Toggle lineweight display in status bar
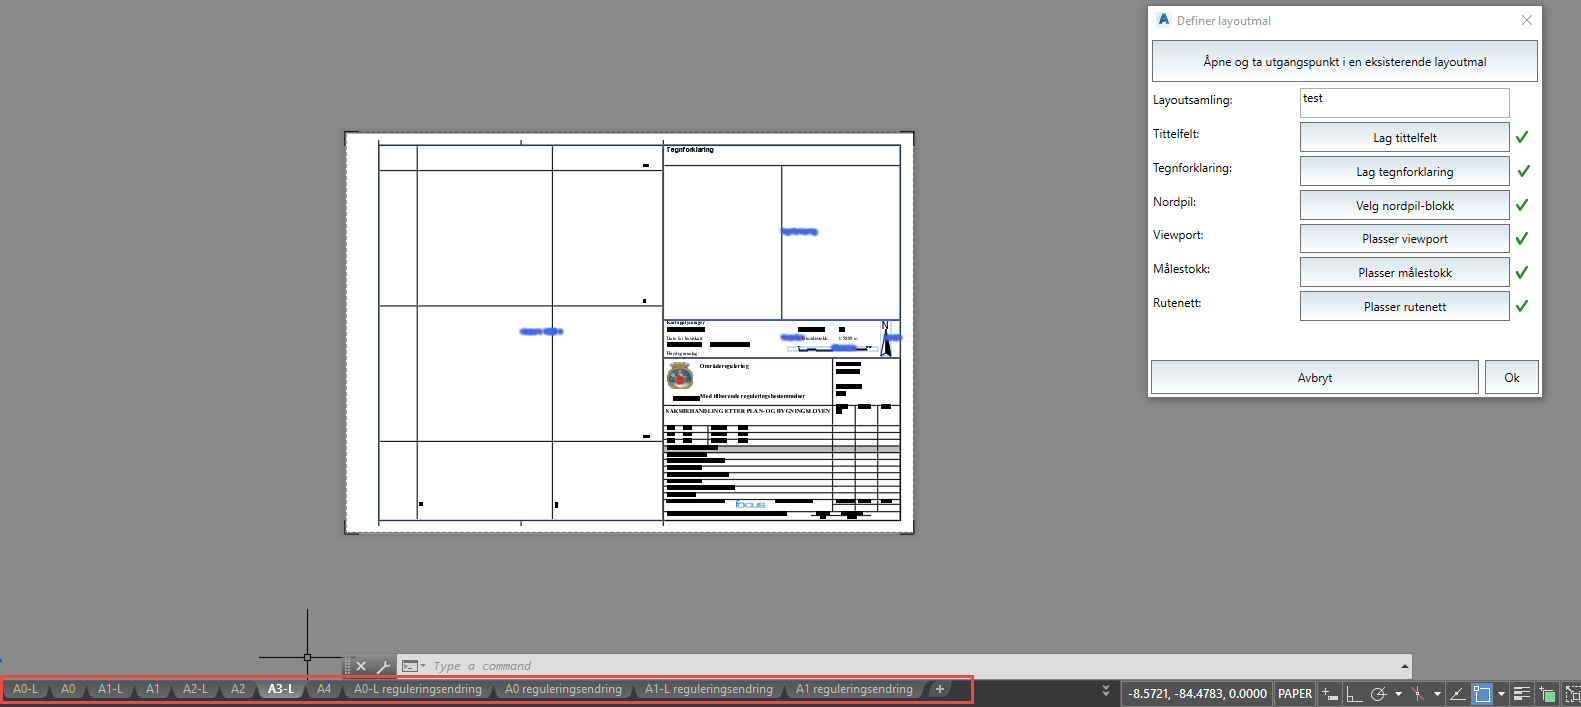Viewport: 1581px width, 707px height. click(x=1521, y=694)
